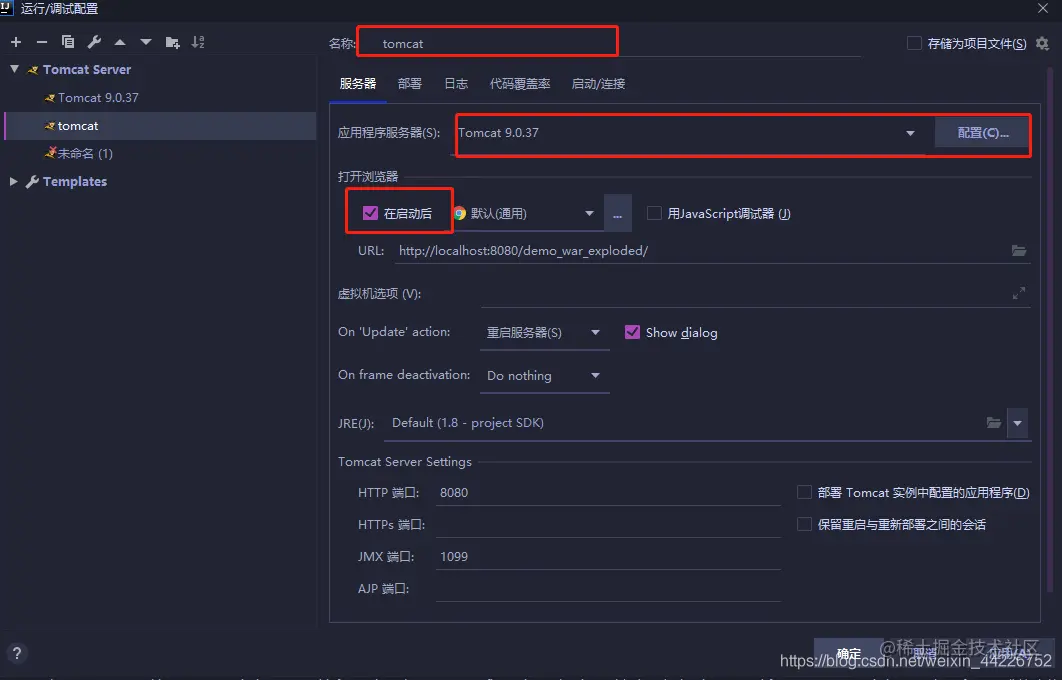The height and width of the screenshot is (680, 1062).
Task: Click the new folder icon in toolbar
Action: pos(170,42)
